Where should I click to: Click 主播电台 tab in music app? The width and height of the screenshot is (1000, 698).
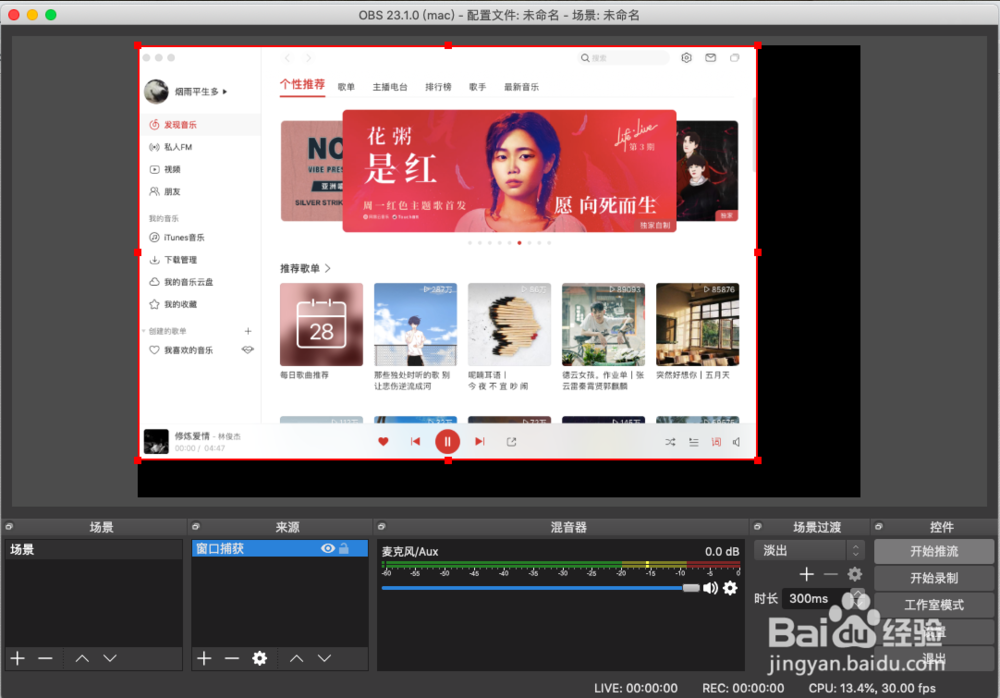390,87
